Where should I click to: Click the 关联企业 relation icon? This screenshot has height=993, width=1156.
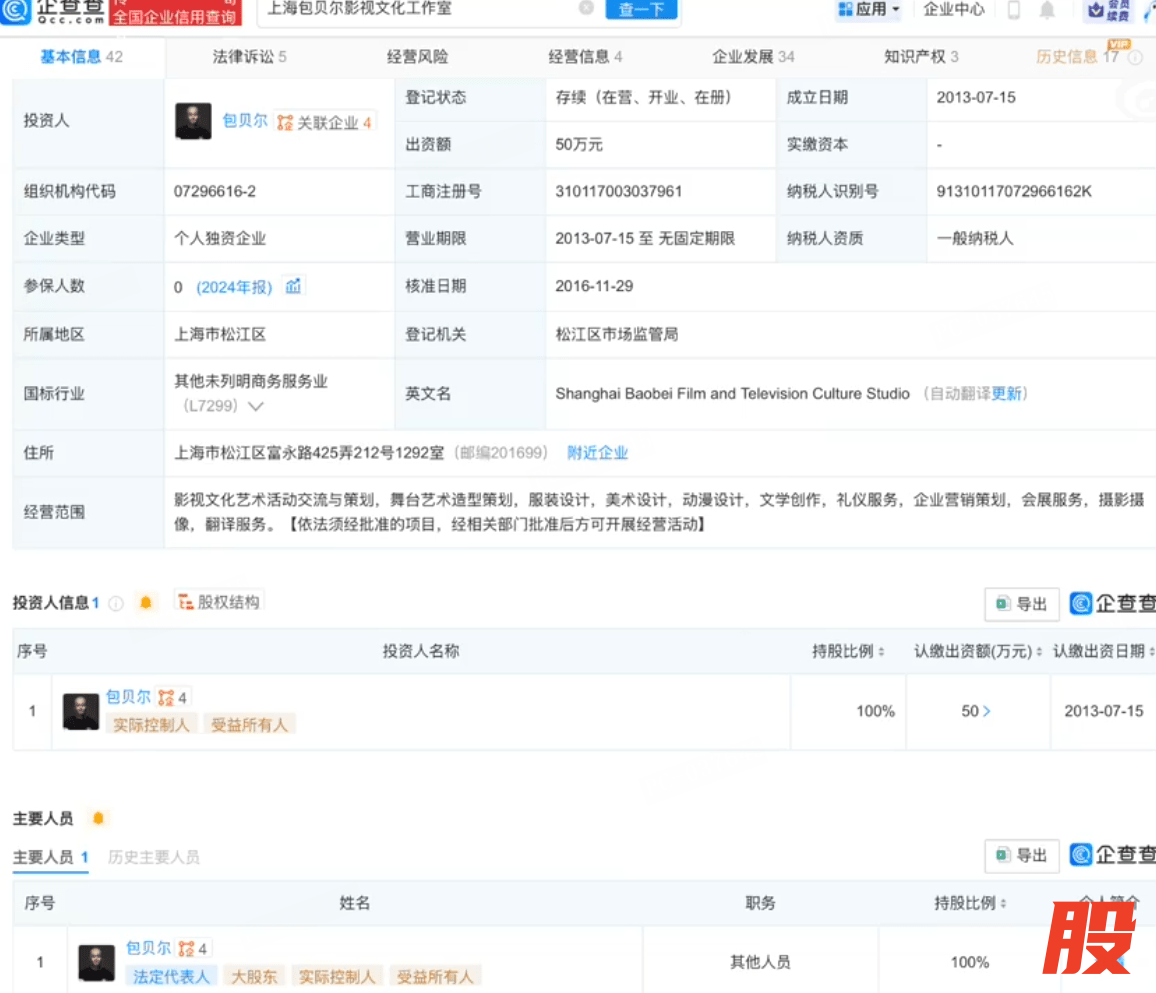(285, 122)
